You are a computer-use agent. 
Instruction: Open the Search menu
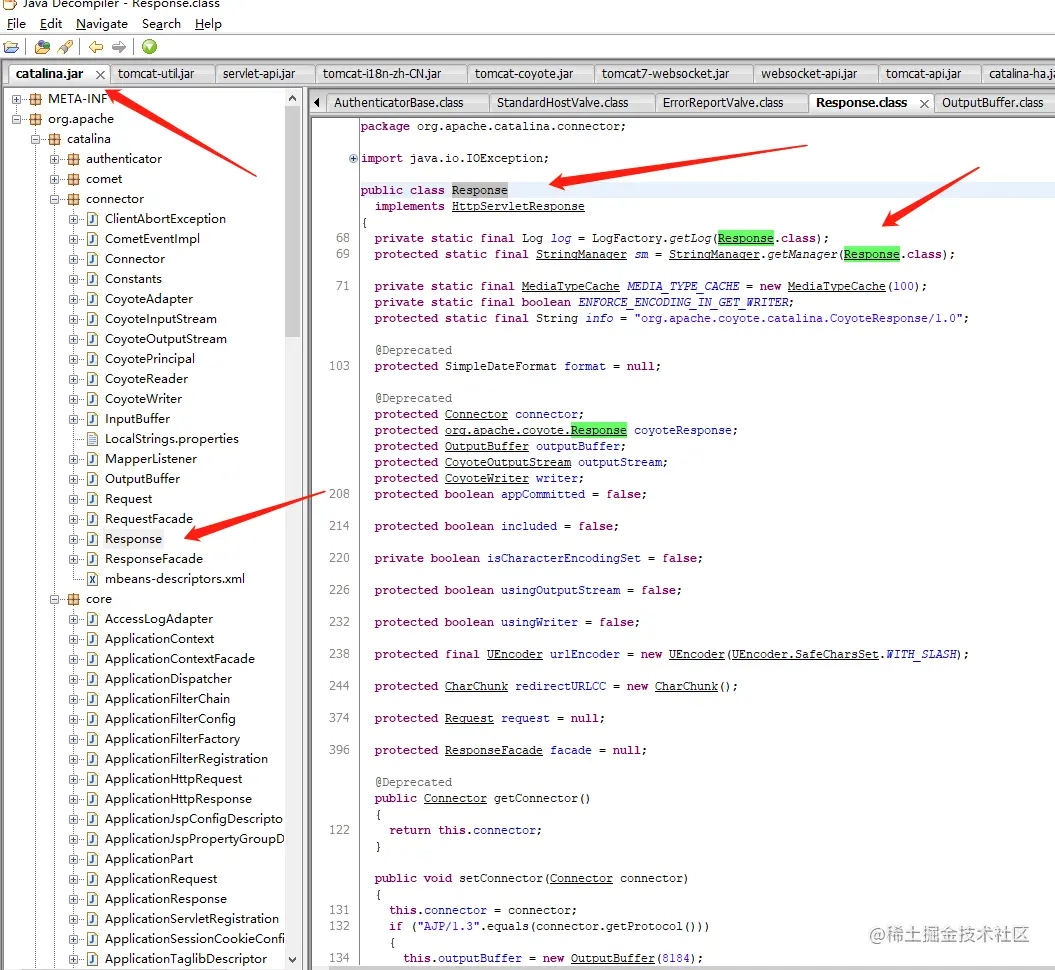[x=161, y=24]
